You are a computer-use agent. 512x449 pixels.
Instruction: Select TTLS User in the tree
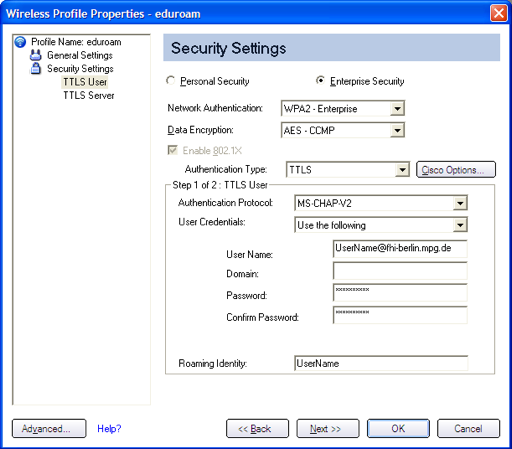point(85,82)
